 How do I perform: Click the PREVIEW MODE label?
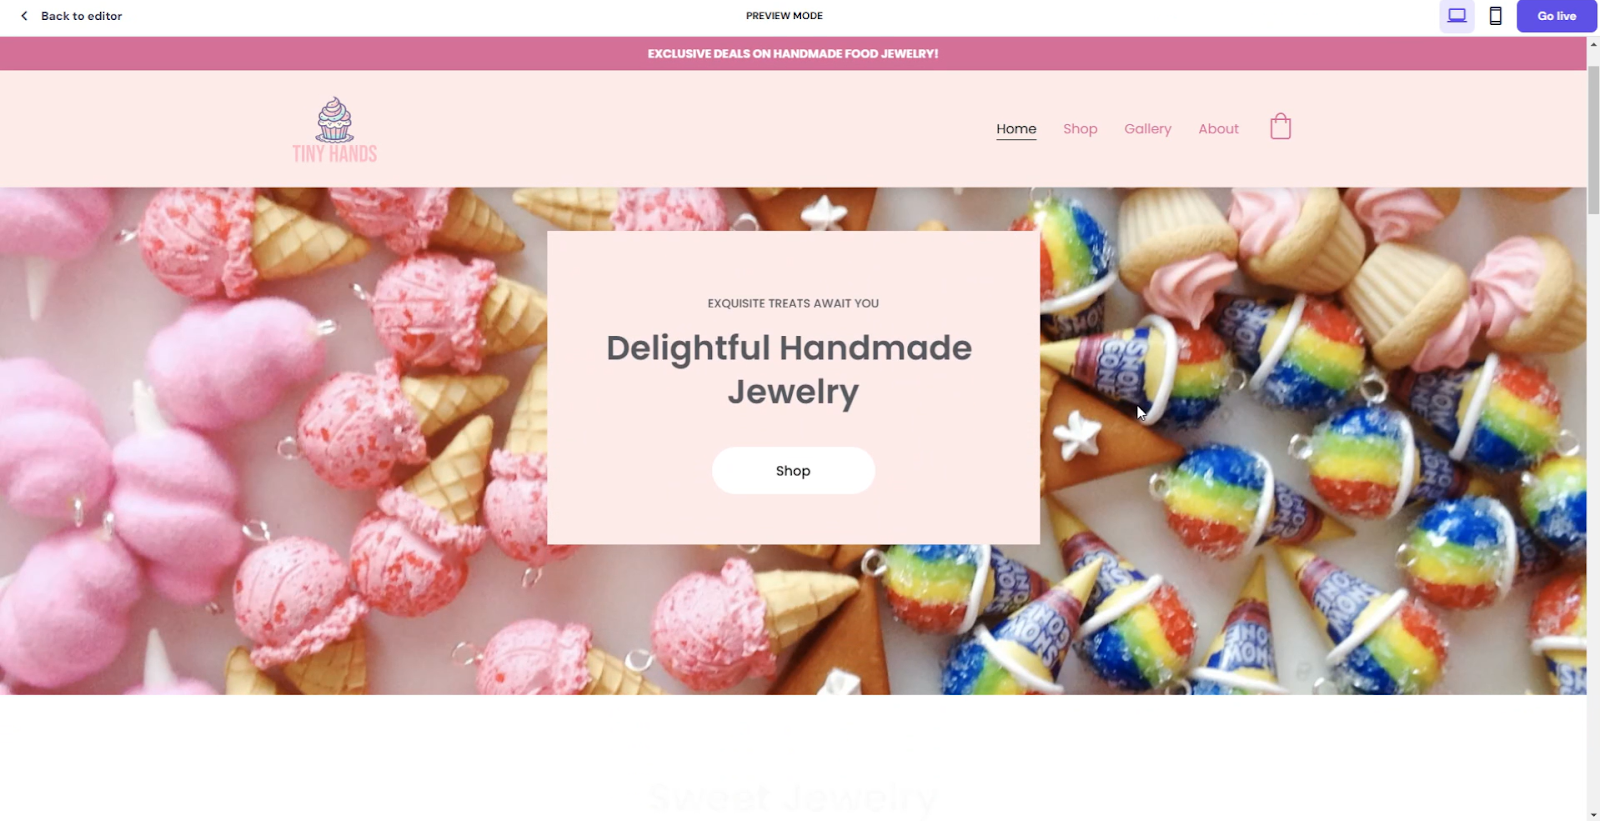coord(784,16)
